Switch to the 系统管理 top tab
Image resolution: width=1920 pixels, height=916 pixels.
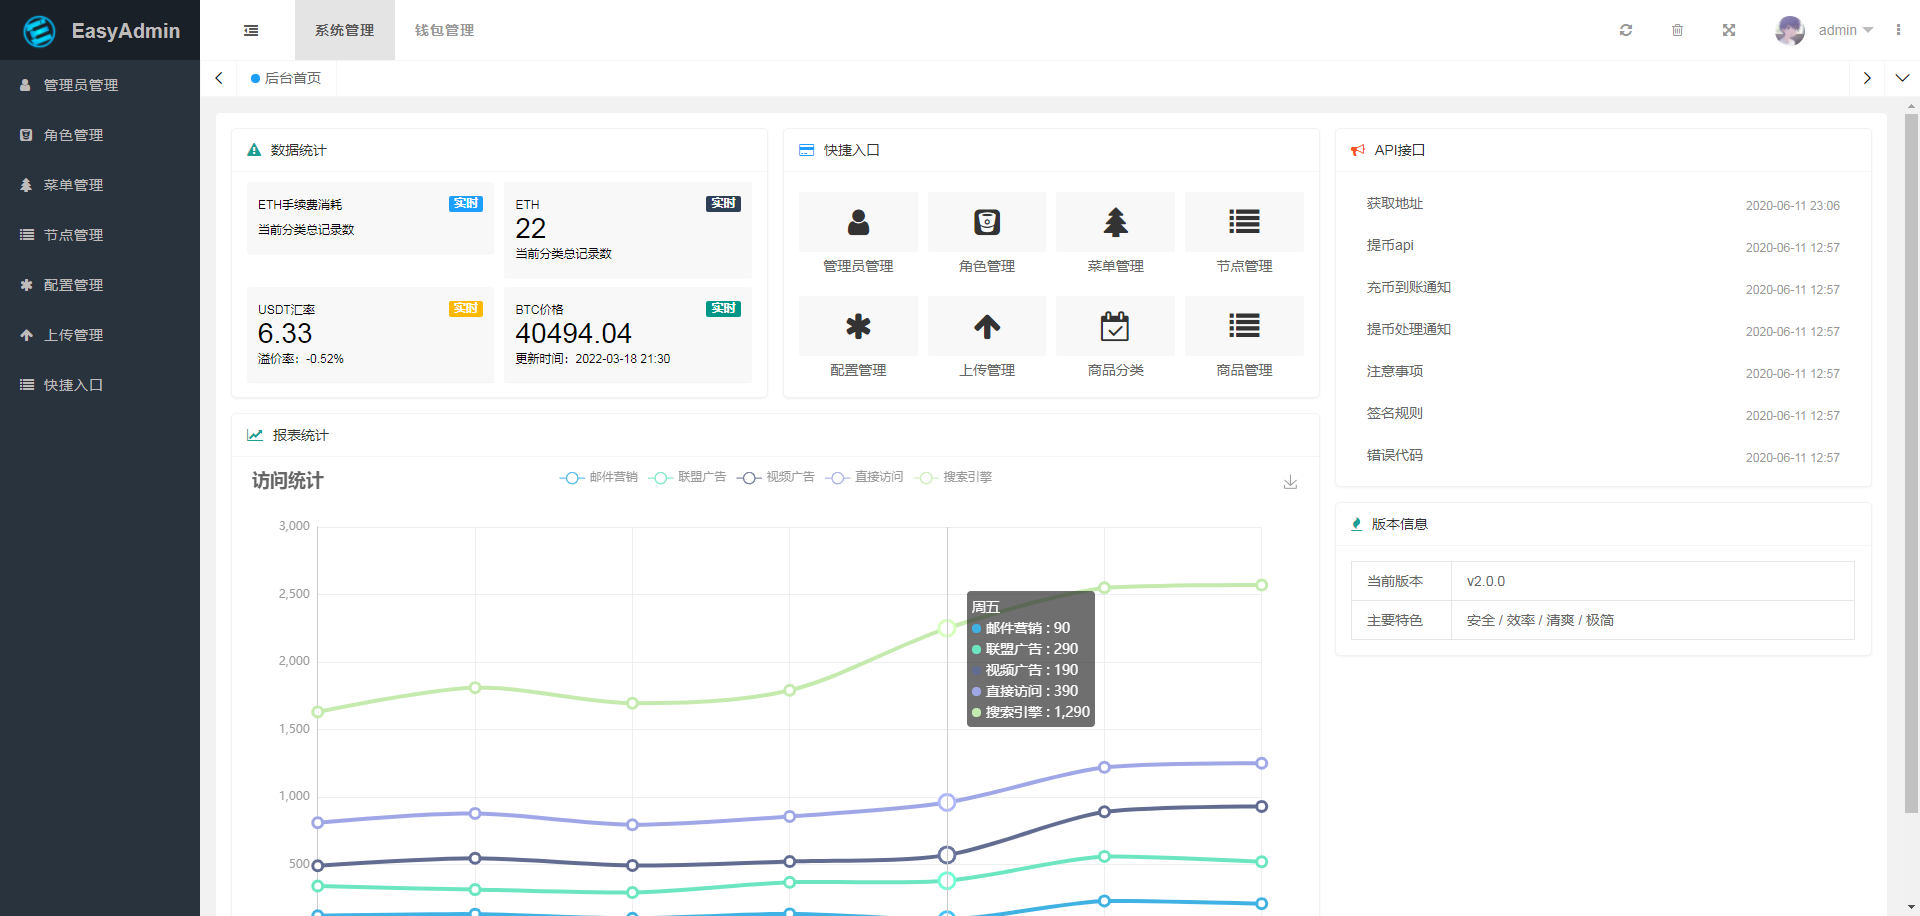click(345, 30)
